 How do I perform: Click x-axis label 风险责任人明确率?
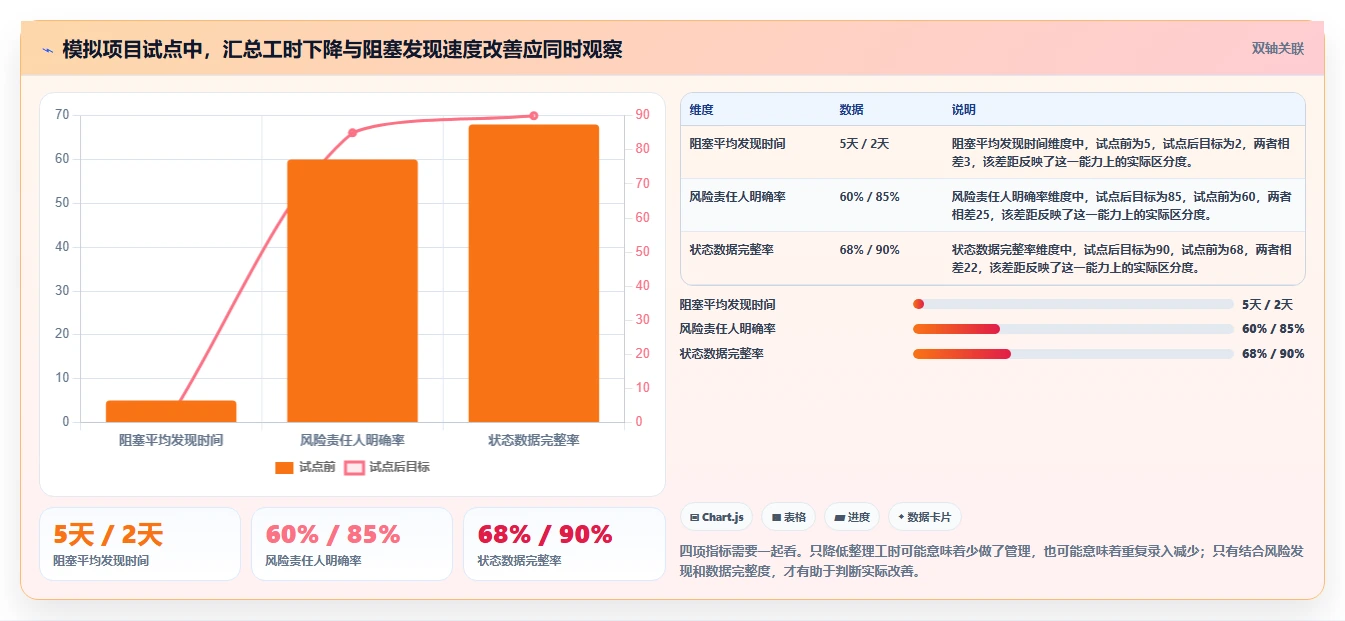coord(352,440)
